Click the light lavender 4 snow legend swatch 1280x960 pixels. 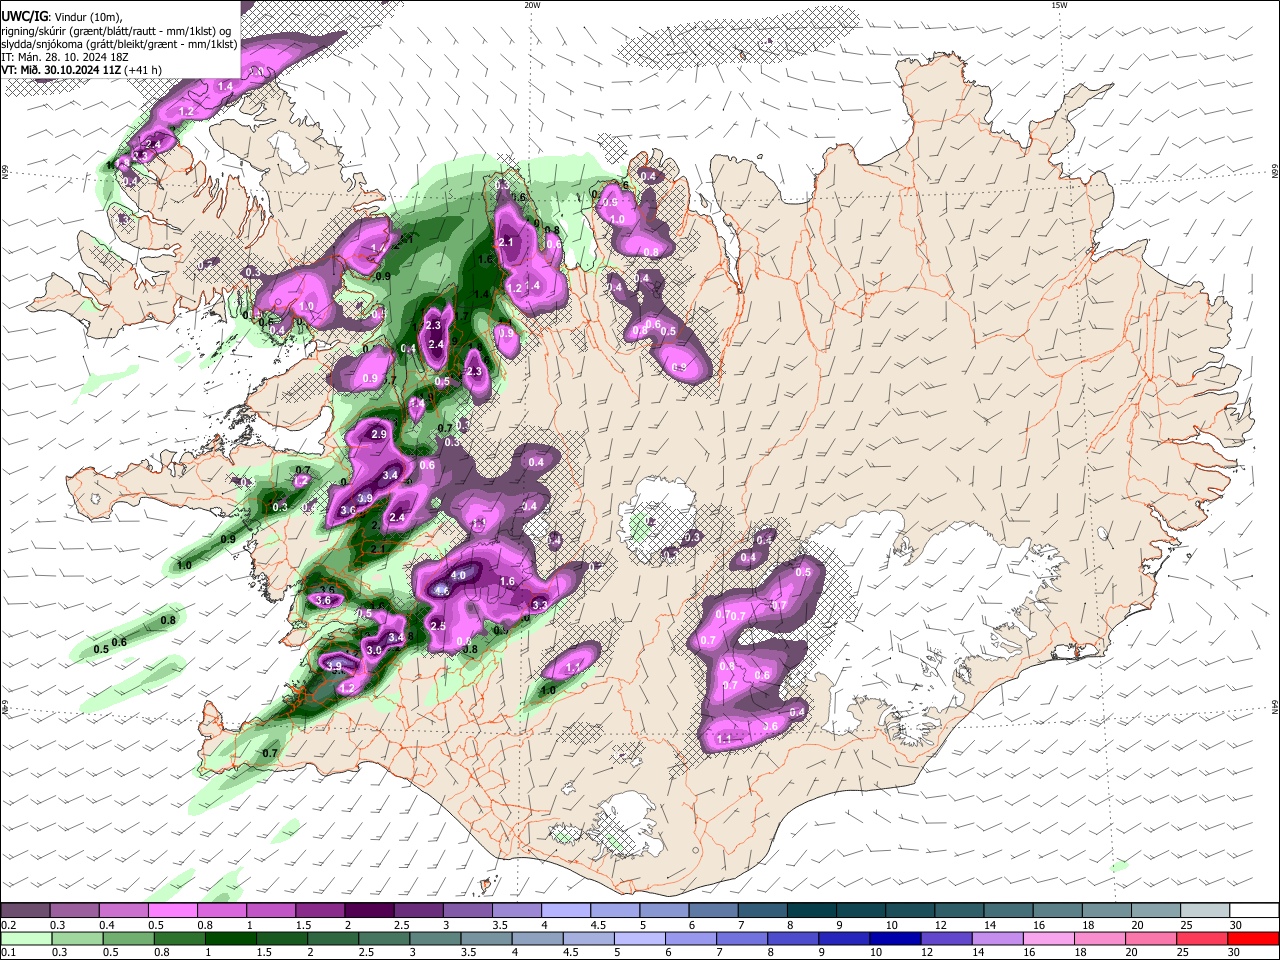(565, 911)
